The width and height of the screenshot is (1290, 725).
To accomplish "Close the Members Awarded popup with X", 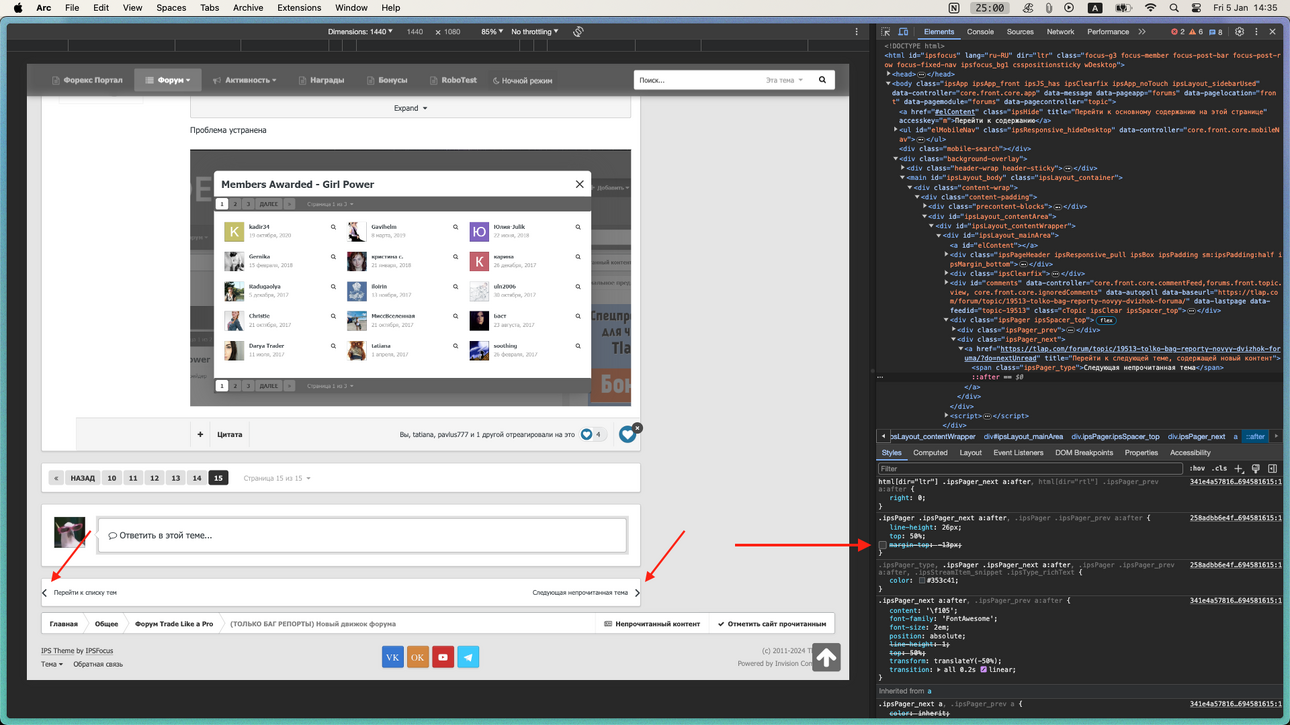I will click(x=579, y=184).
